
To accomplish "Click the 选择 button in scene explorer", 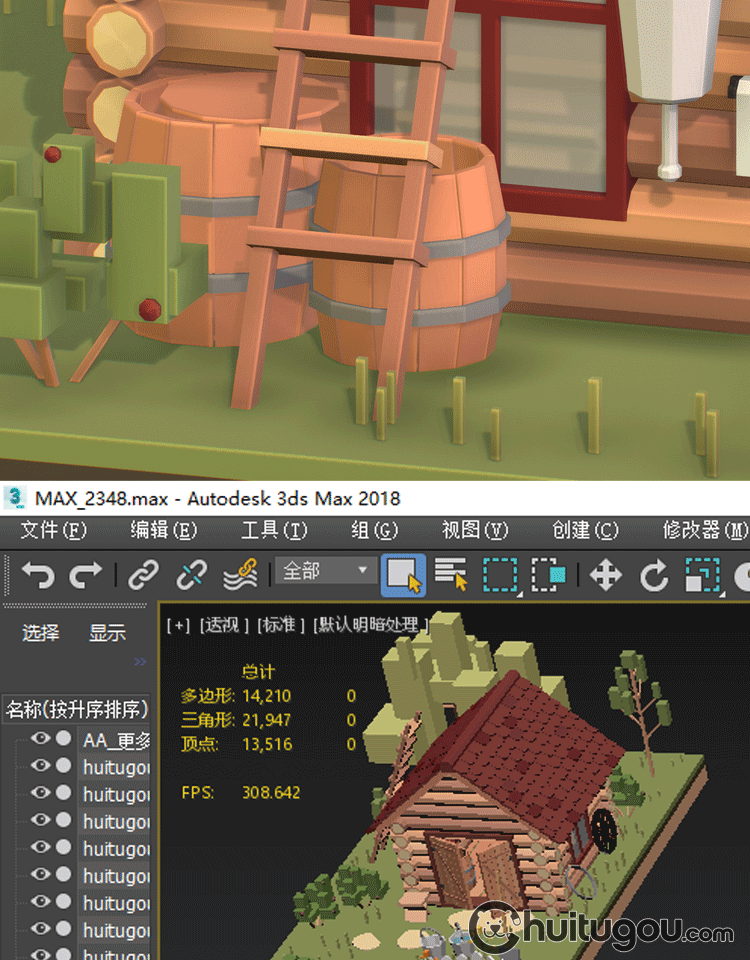I will tap(41, 633).
